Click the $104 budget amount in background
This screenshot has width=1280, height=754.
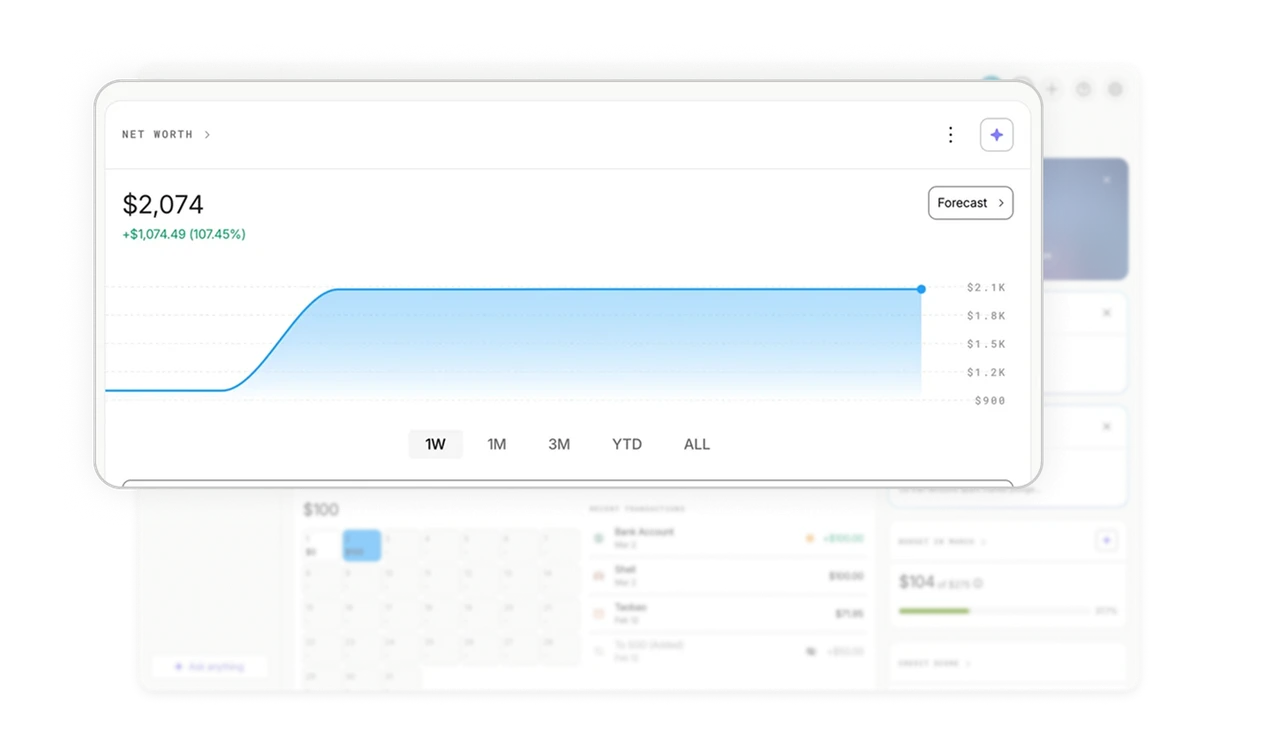pyautogui.click(x=917, y=582)
